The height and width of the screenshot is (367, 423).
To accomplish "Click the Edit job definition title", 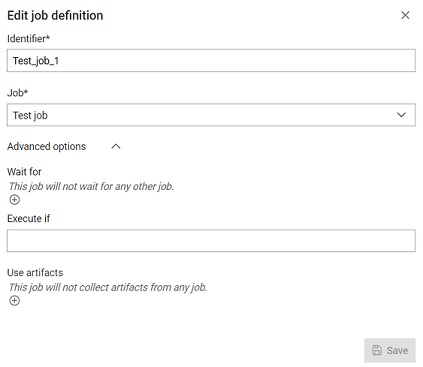I will click(55, 15).
